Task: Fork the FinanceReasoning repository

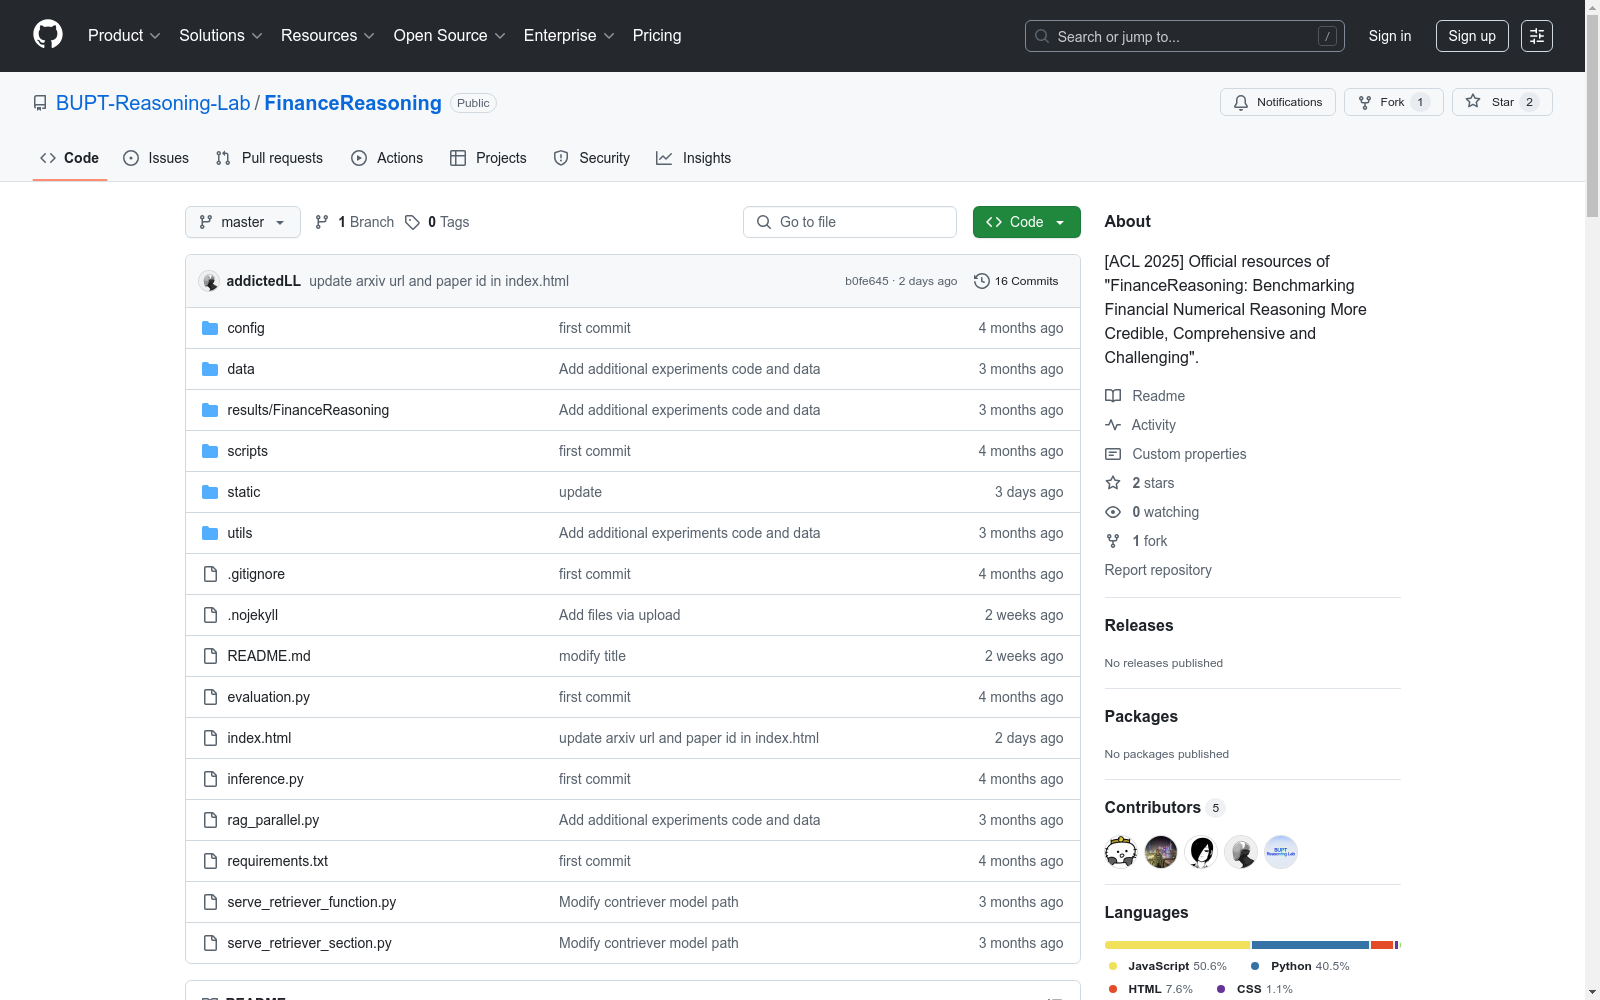Action: point(1393,102)
